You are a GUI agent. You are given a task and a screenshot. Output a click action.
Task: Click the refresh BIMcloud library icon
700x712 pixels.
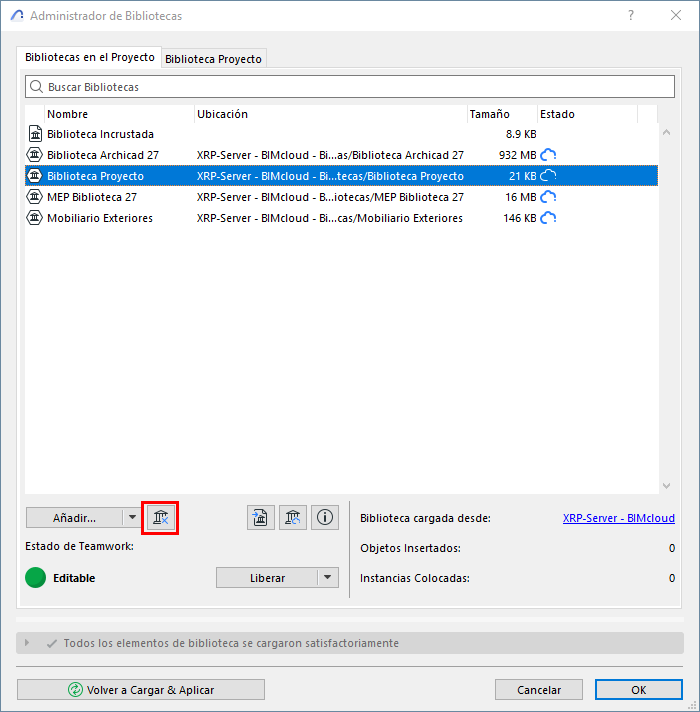pos(293,518)
